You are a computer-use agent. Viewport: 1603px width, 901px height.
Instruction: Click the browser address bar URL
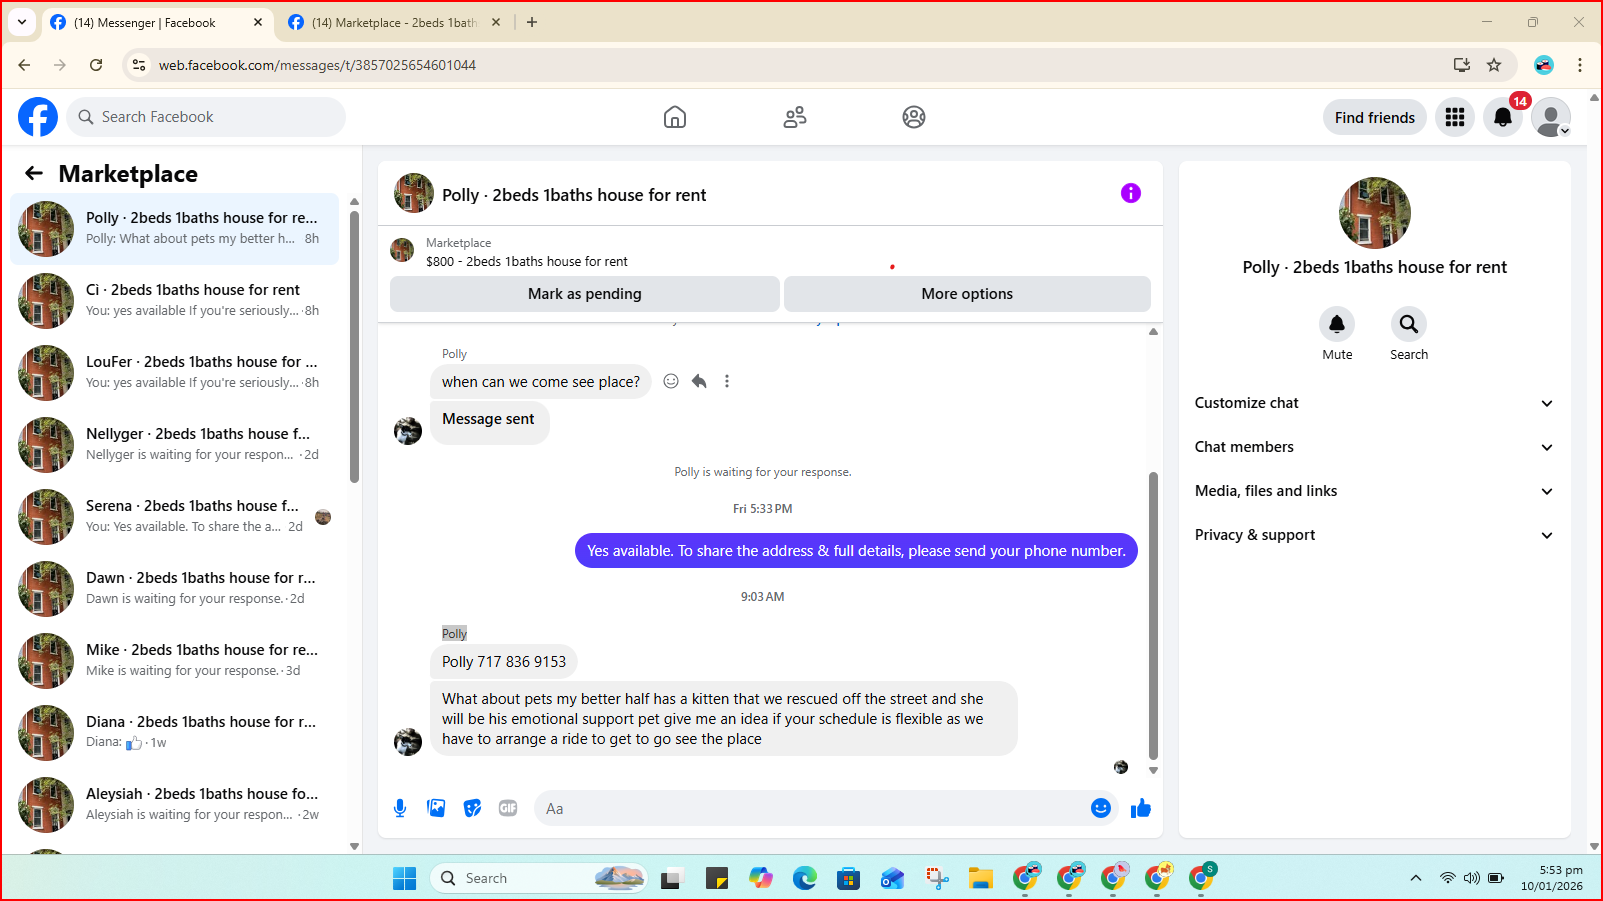(317, 65)
